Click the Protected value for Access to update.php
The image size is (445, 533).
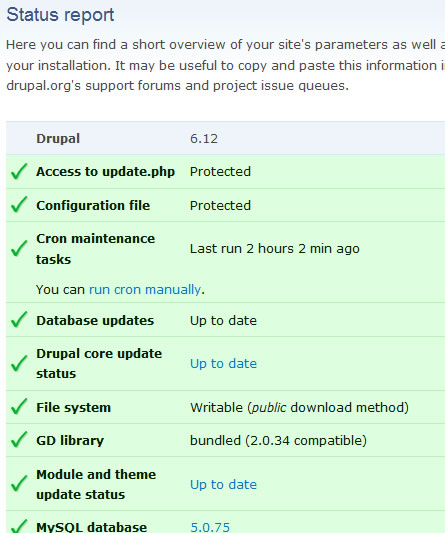(220, 172)
